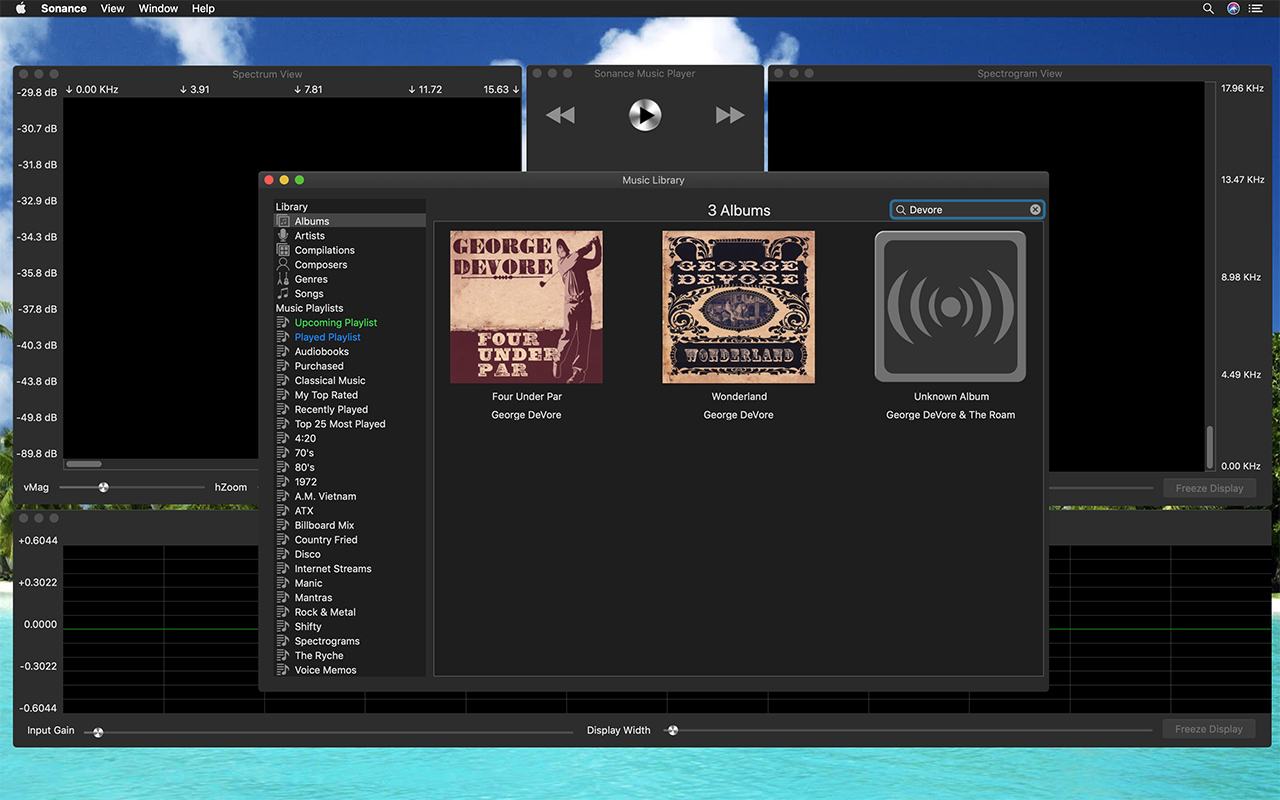The width and height of the screenshot is (1280, 800).
Task: Click the Four Under Par album title text
Action: [x=527, y=397]
